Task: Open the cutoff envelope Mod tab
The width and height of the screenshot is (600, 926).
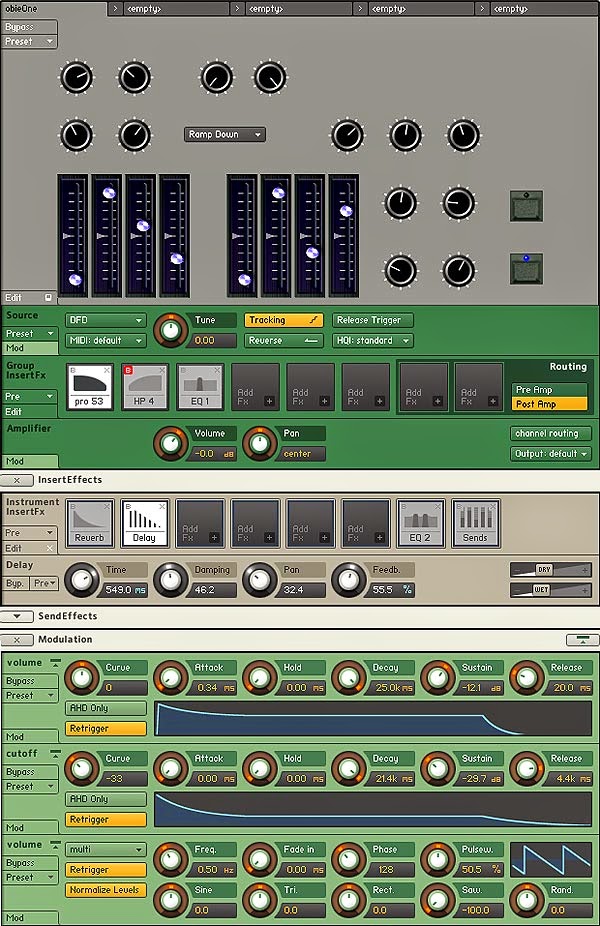Action: [30, 828]
